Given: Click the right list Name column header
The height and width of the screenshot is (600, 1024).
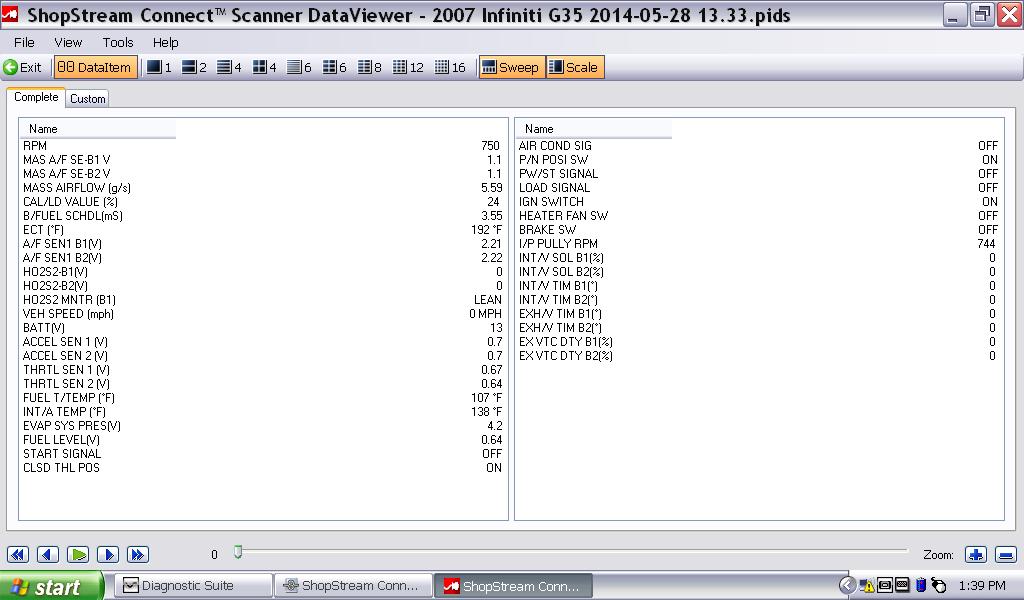Looking at the screenshot, I should coord(594,129).
